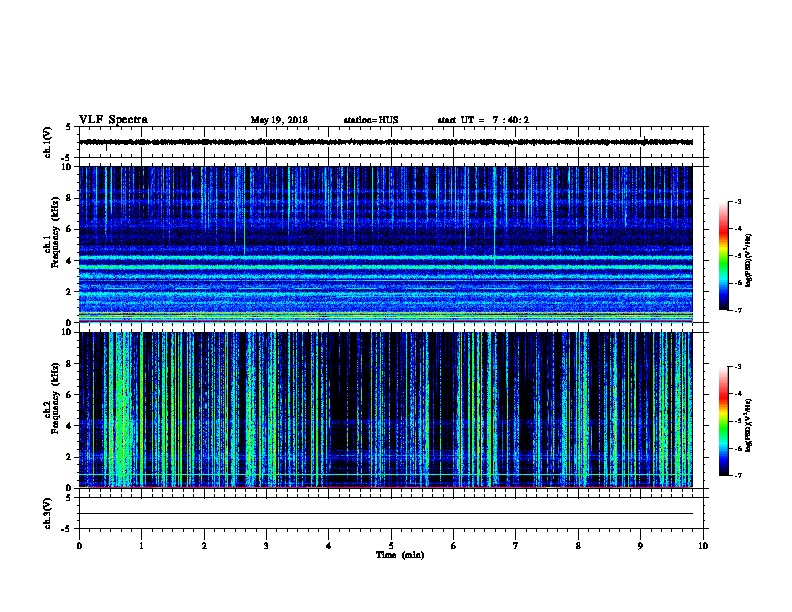Viewport: 792px width, 612px height.
Task: Select the "May 19, 2018" date text
Action: click(x=279, y=120)
